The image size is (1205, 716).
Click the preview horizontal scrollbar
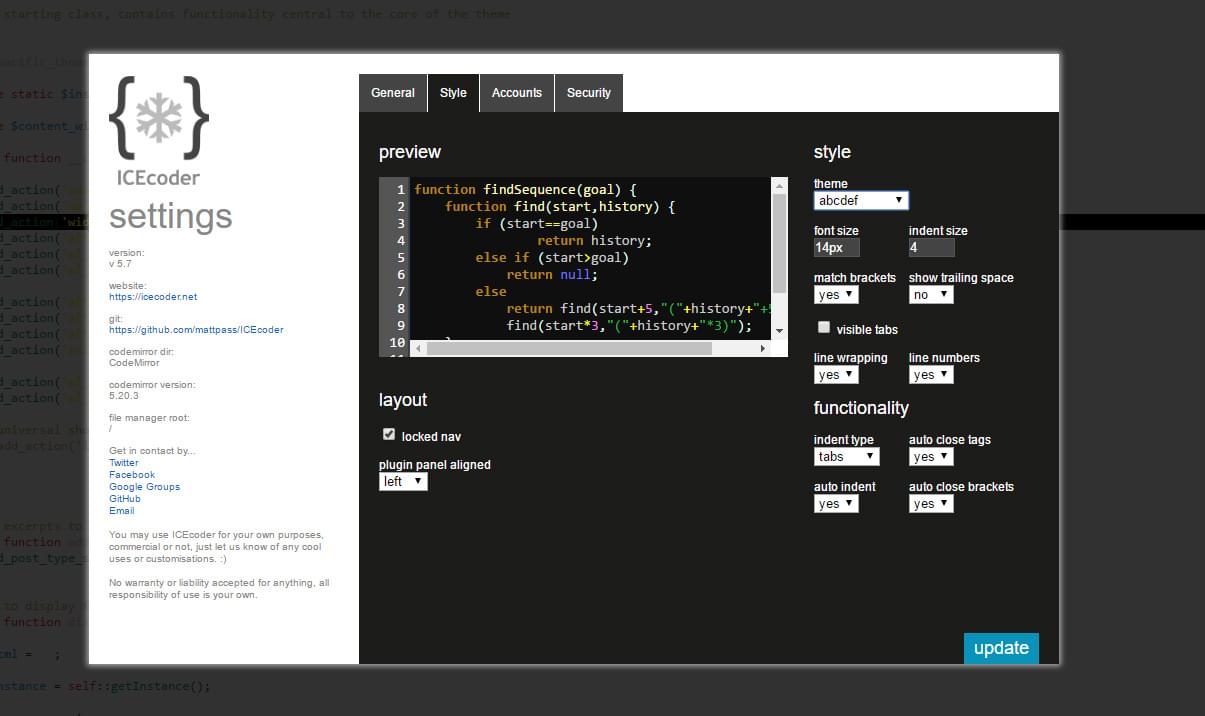570,349
